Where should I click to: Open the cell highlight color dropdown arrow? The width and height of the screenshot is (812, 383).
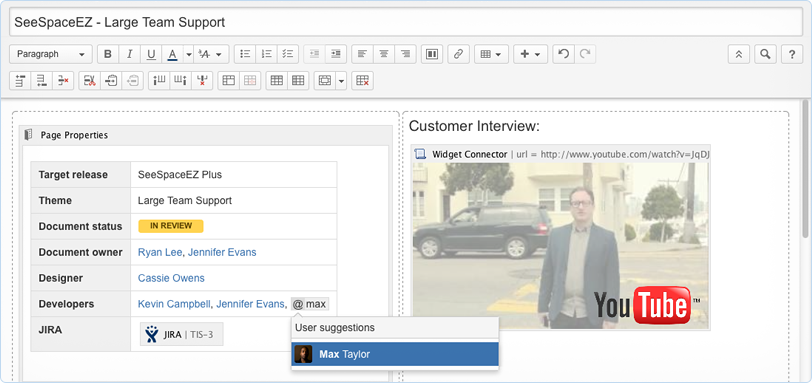[x=341, y=80]
